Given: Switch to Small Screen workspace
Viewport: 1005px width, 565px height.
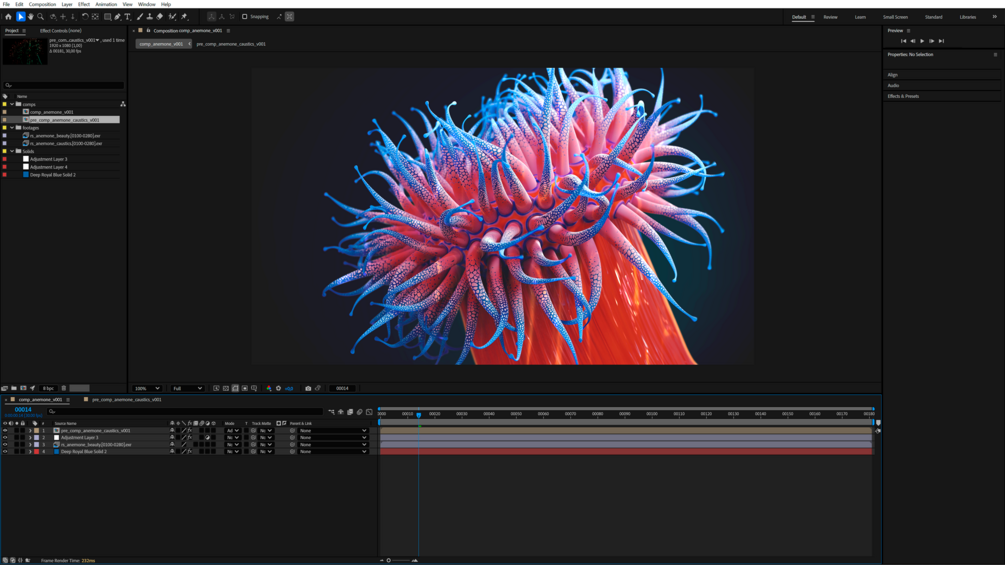Looking at the screenshot, I should click(x=895, y=17).
